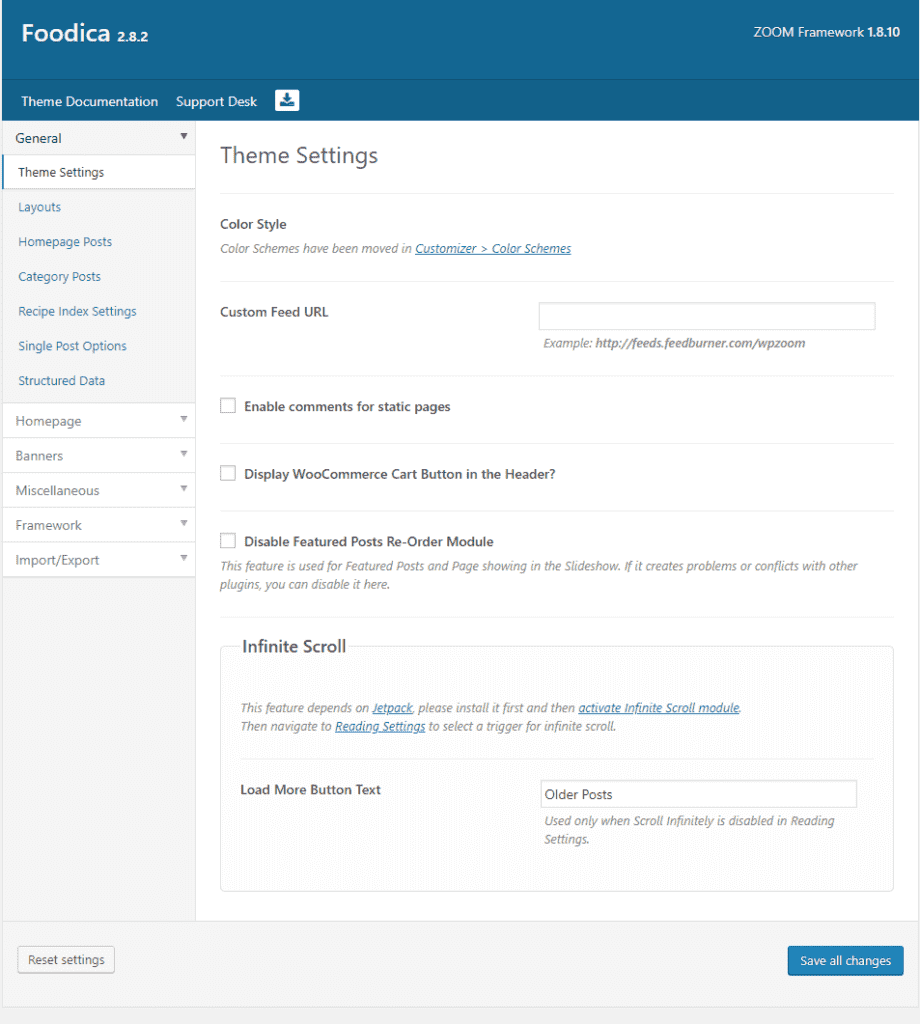Enable comments for static pages checkbox
The width and height of the screenshot is (920, 1024).
click(x=228, y=406)
